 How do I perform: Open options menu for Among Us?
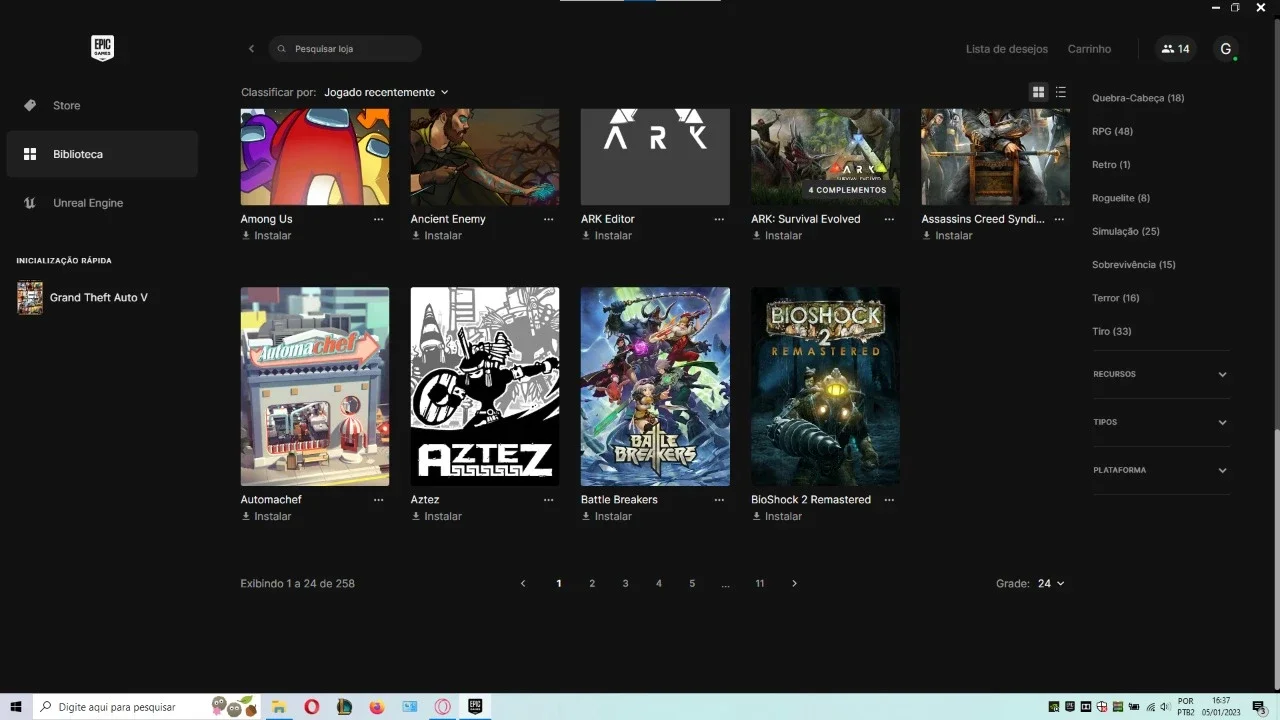[x=378, y=219]
